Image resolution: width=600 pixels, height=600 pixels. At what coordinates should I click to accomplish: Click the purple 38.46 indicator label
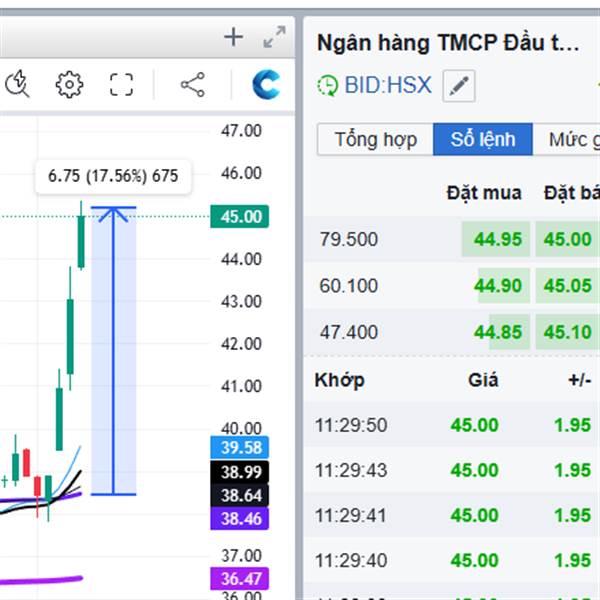[240, 519]
